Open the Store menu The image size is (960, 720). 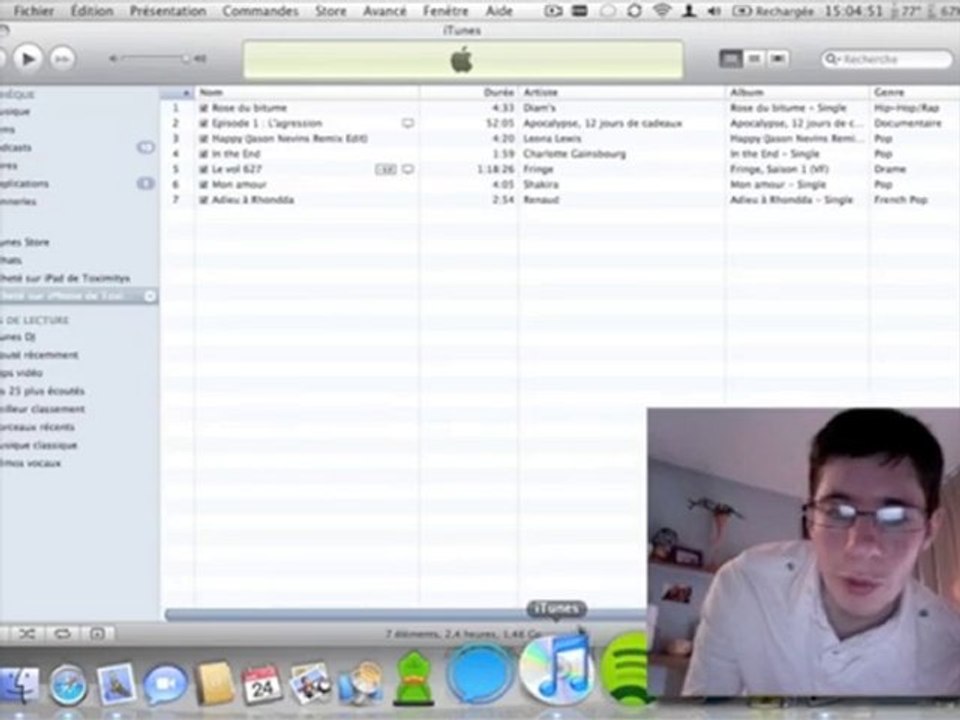331,10
